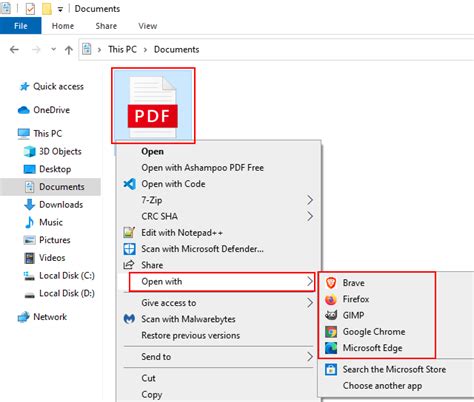Click the New folder quick access toolbar icon

click(x=47, y=9)
